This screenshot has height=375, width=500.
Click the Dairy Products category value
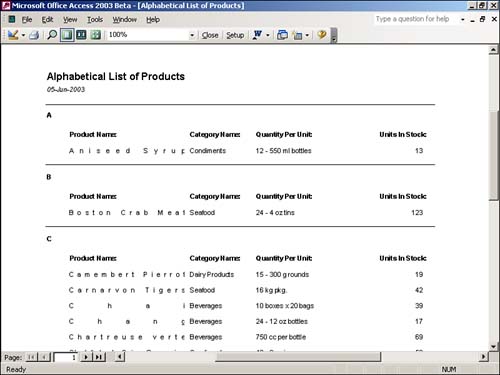tap(211, 275)
